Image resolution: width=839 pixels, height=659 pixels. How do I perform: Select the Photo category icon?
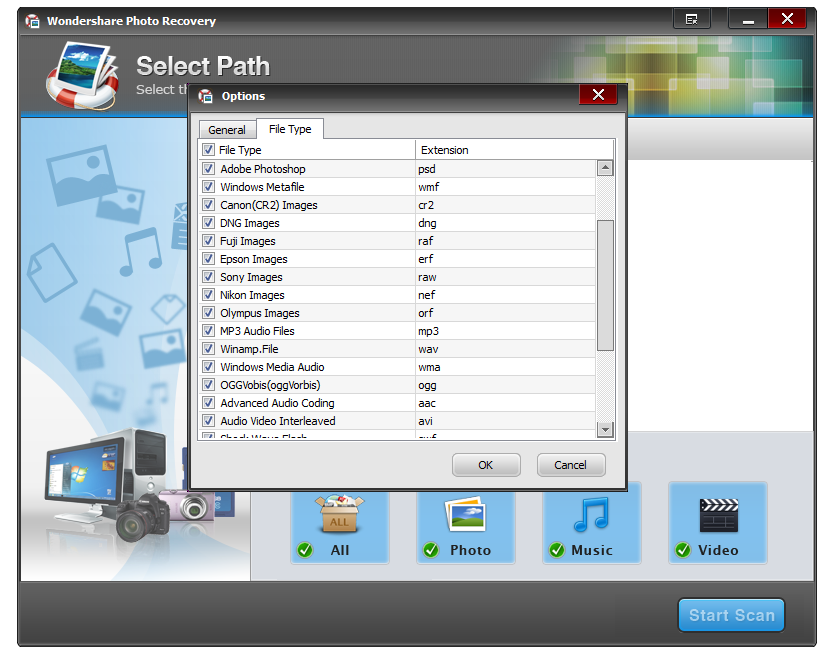(466, 514)
